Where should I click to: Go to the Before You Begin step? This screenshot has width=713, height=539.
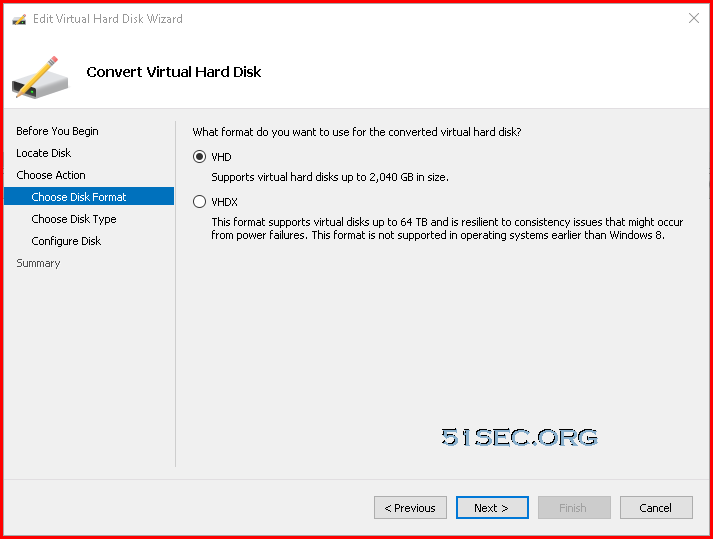(x=57, y=131)
